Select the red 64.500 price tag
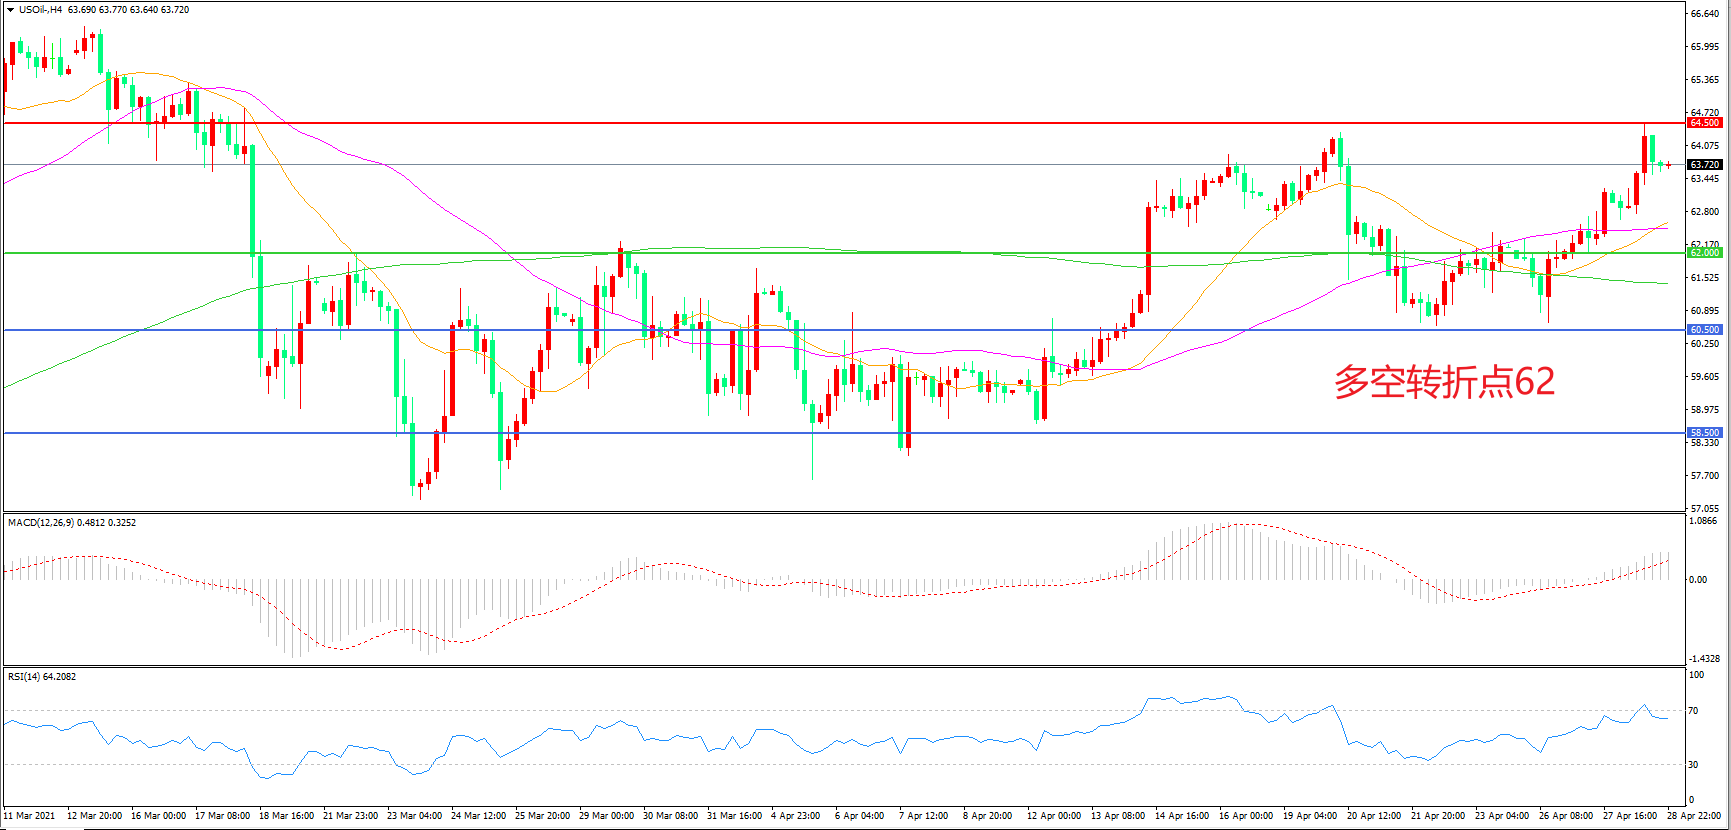1731x830 pixels. [x=1704, y=123]
